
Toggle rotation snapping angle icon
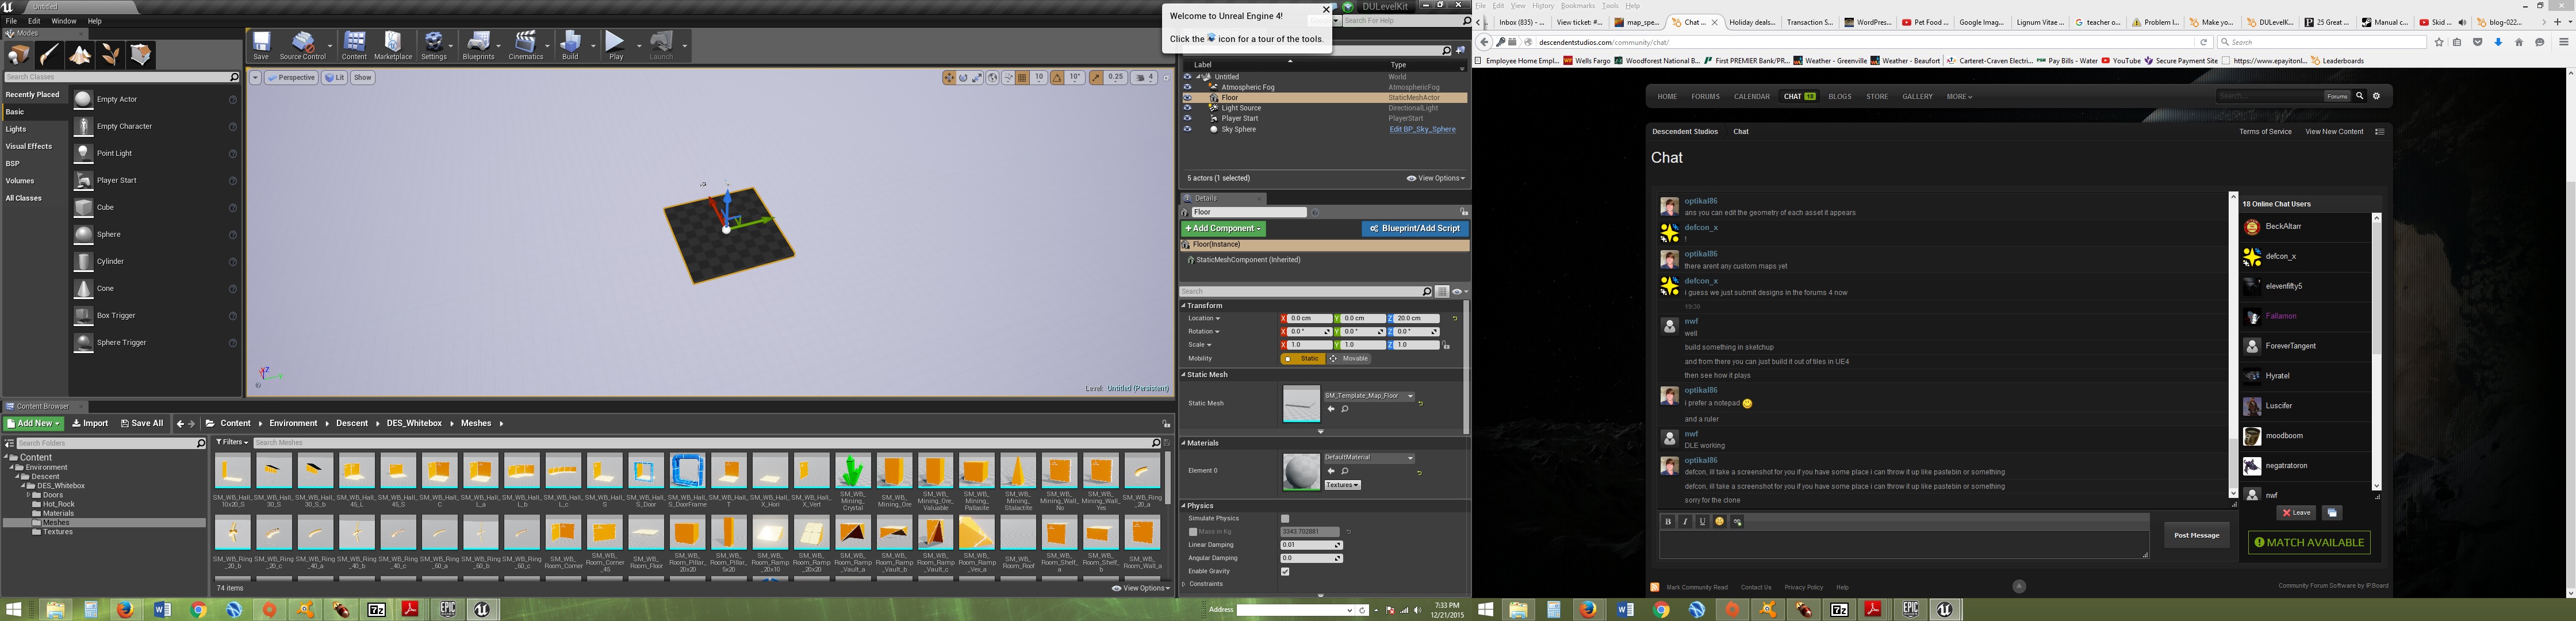(1057, 78)
